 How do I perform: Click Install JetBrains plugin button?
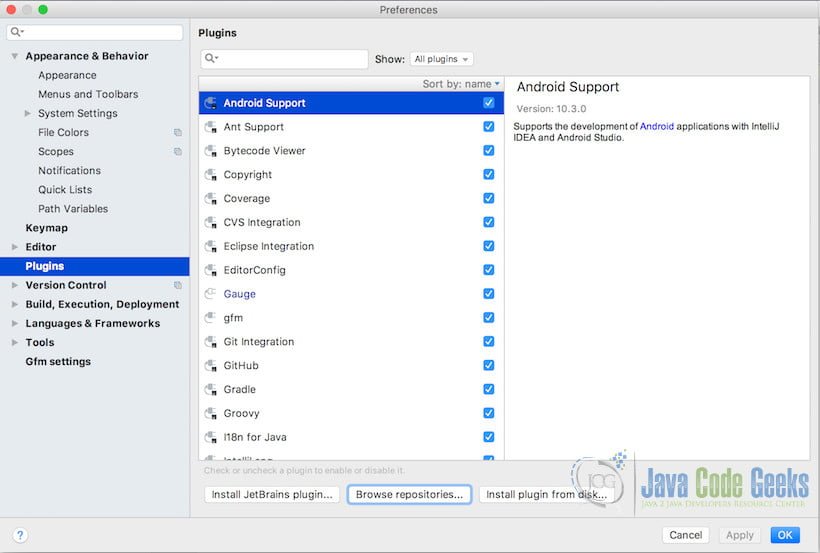pos(272,494)
